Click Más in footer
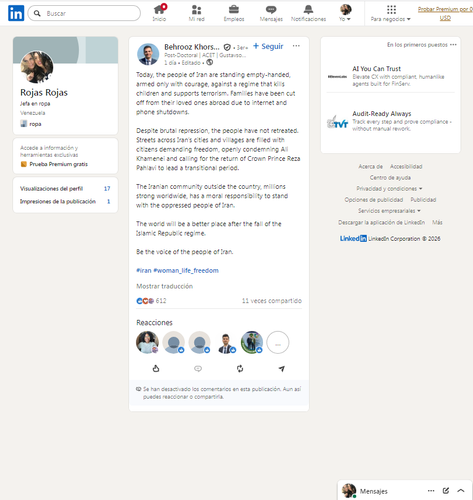The height and width of the screenshot is (500, 473). tap(437, 222)
